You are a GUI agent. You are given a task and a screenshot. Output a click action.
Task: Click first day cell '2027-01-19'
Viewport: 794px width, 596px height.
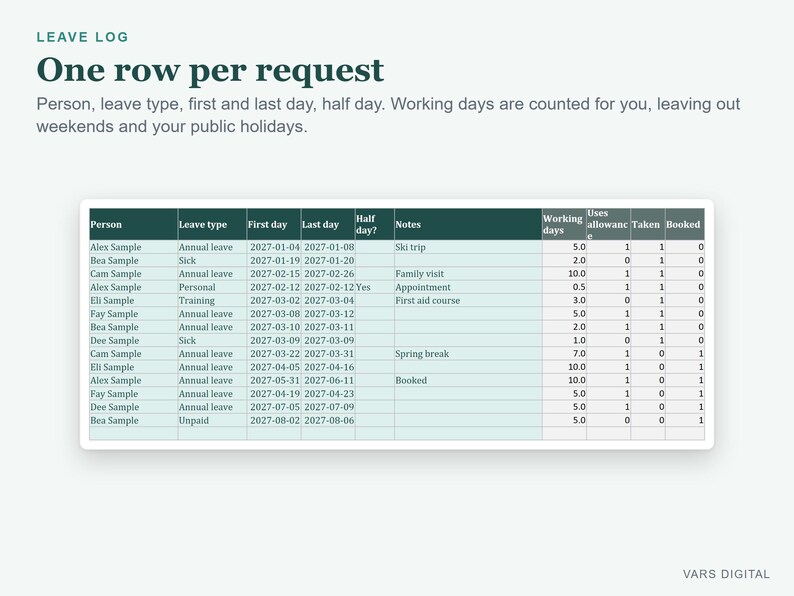pos(274,260)
